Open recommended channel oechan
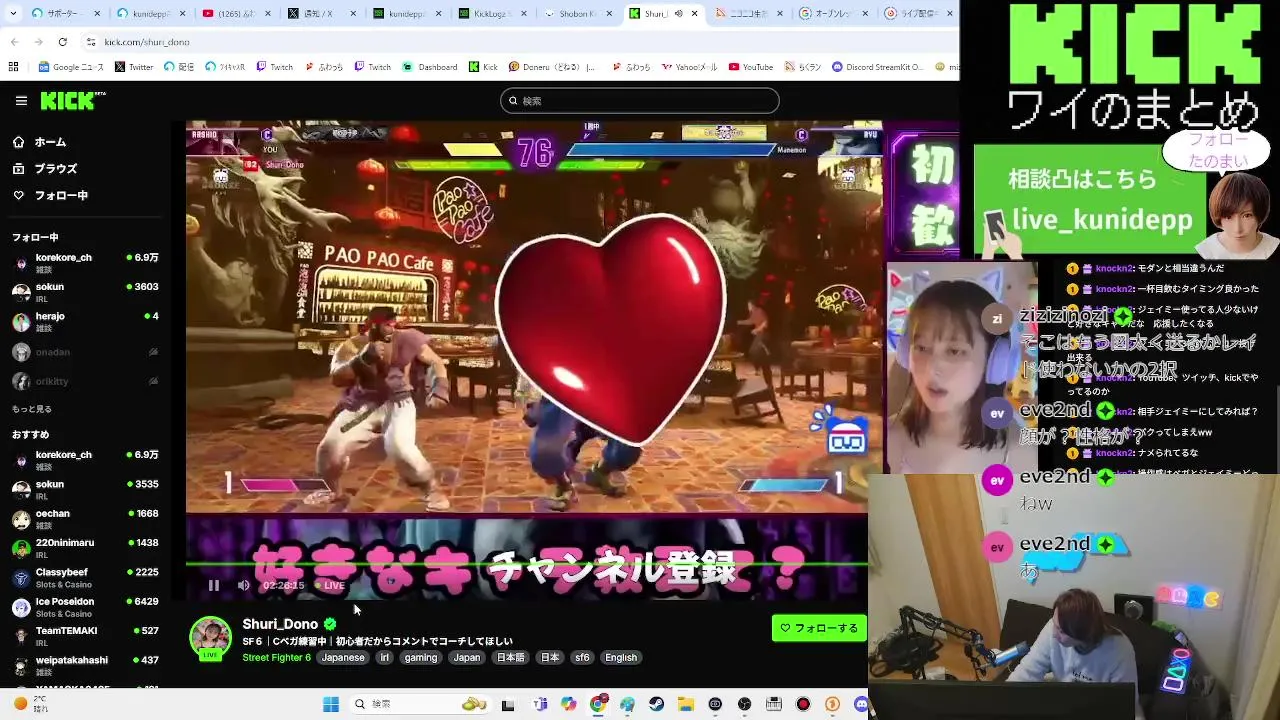This screenshot has width=1280, height=720. (85, 519)
